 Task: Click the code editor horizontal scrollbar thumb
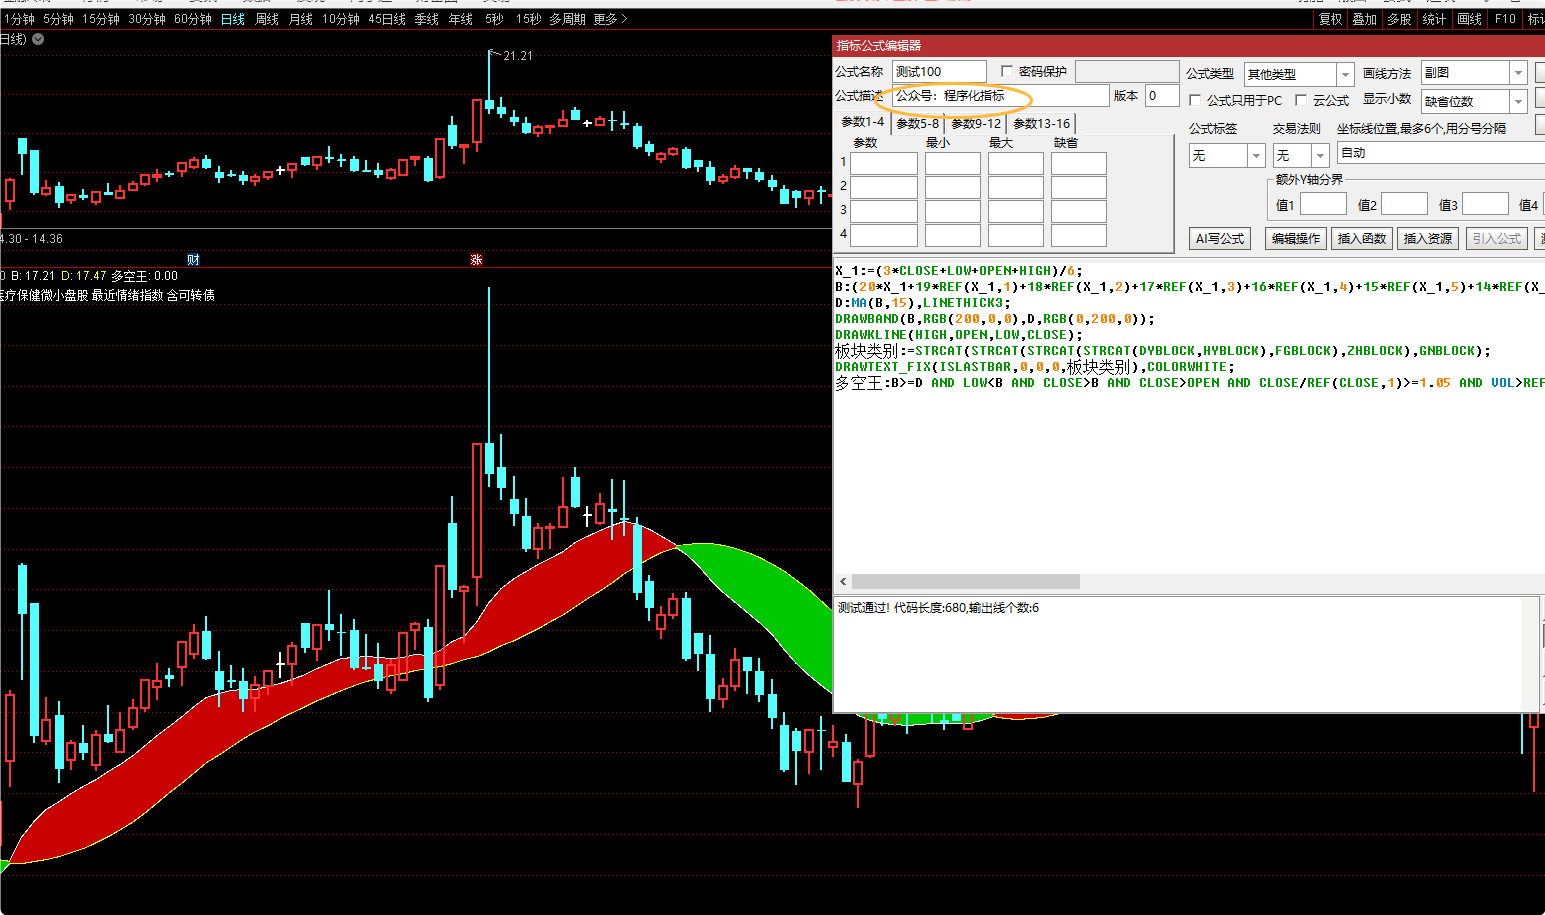(965, 581)
